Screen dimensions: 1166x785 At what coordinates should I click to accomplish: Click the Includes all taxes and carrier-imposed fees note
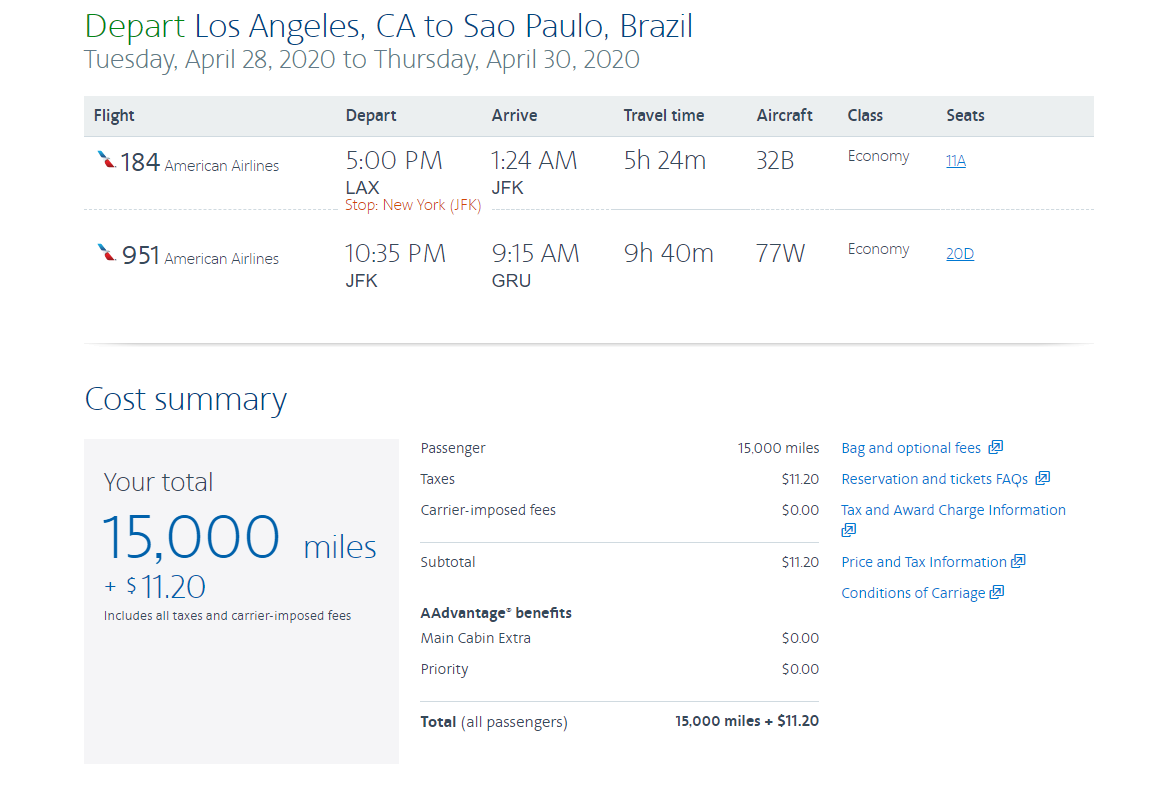coord(228,616)
